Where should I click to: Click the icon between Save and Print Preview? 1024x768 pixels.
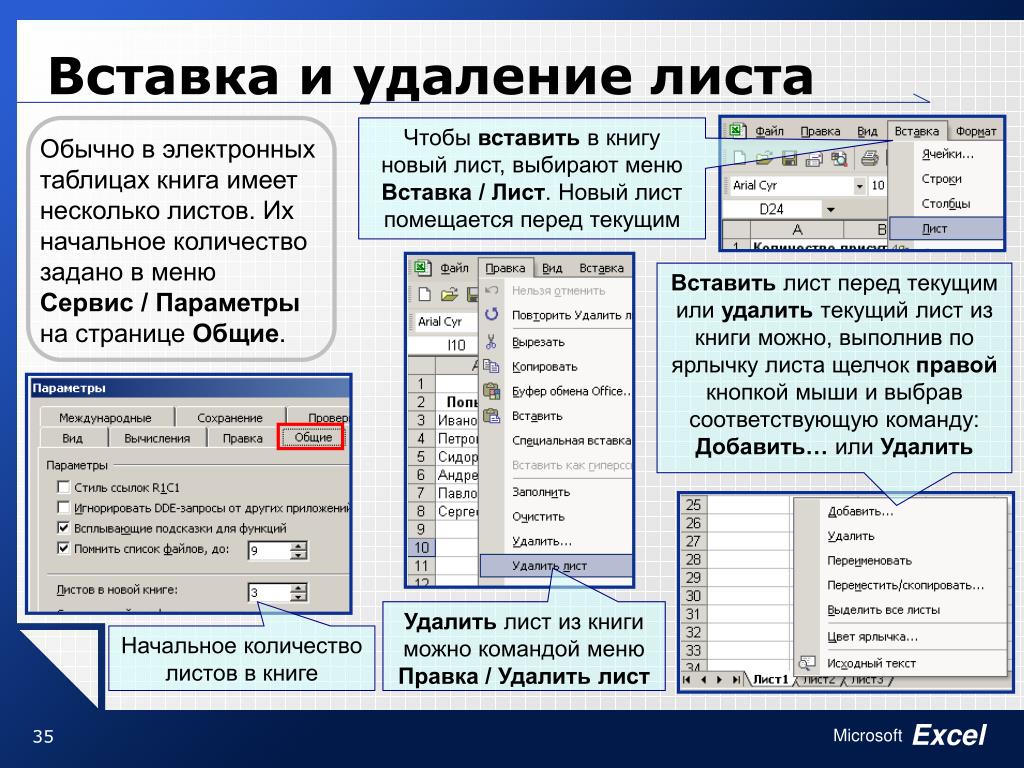coord(814,157)
